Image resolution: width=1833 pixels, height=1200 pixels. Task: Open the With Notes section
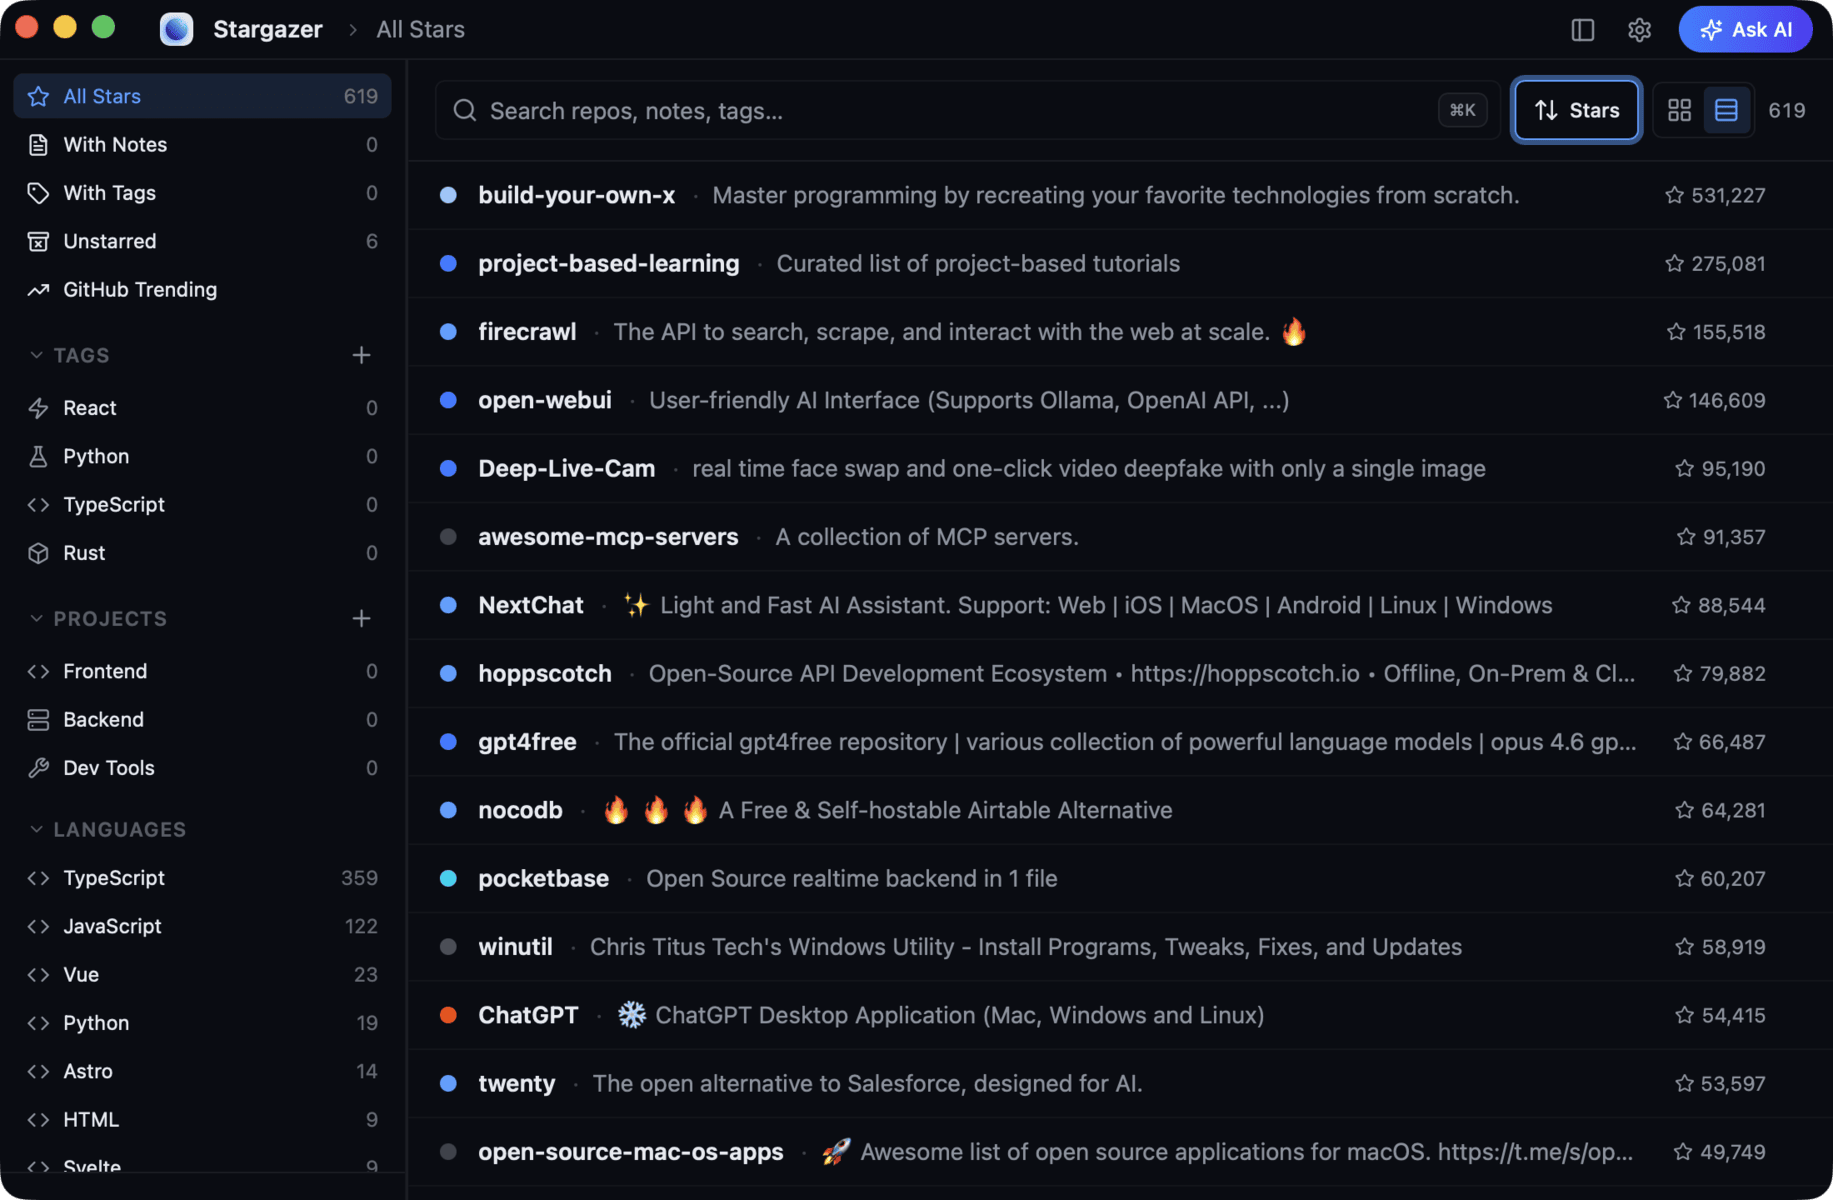202,144
